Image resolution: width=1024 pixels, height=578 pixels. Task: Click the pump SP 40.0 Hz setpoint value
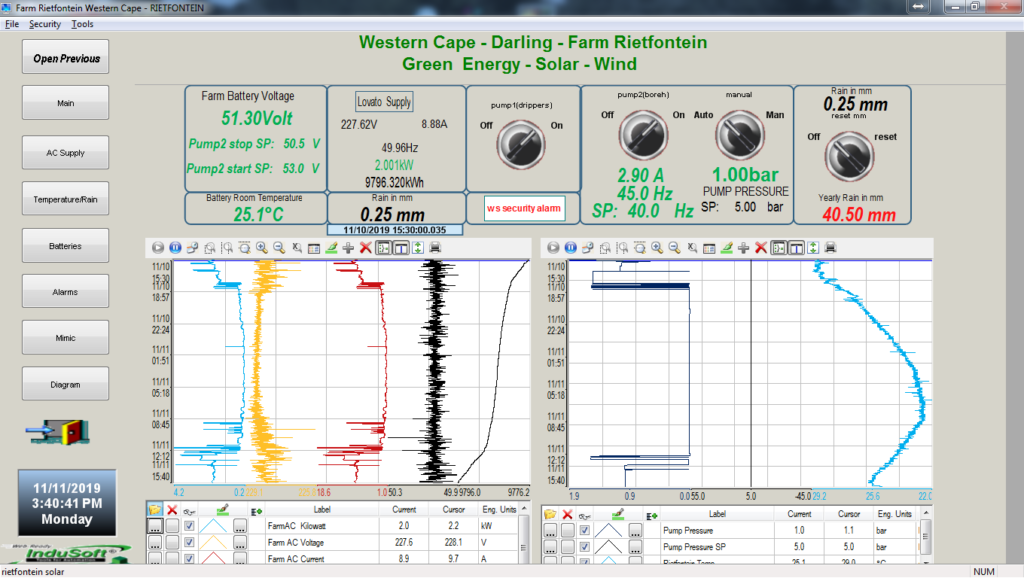tap(643, 211)
